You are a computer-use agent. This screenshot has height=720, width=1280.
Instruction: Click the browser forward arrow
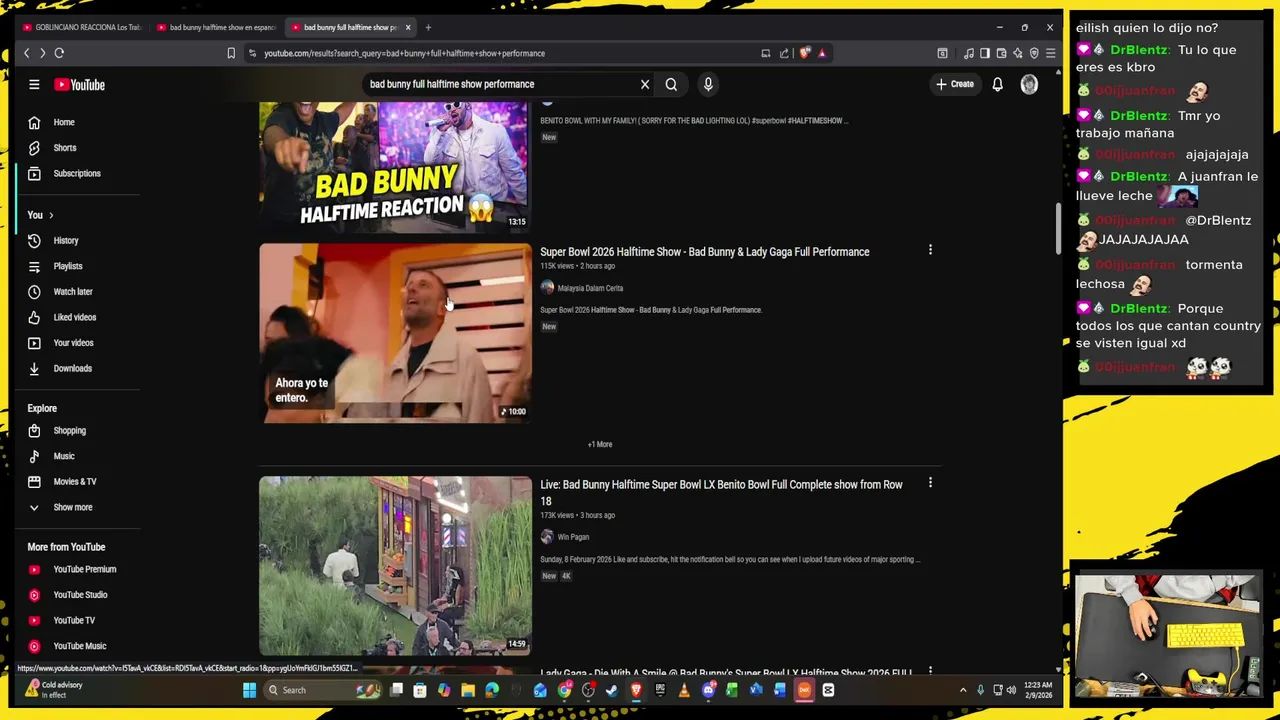tap(42, 53)
